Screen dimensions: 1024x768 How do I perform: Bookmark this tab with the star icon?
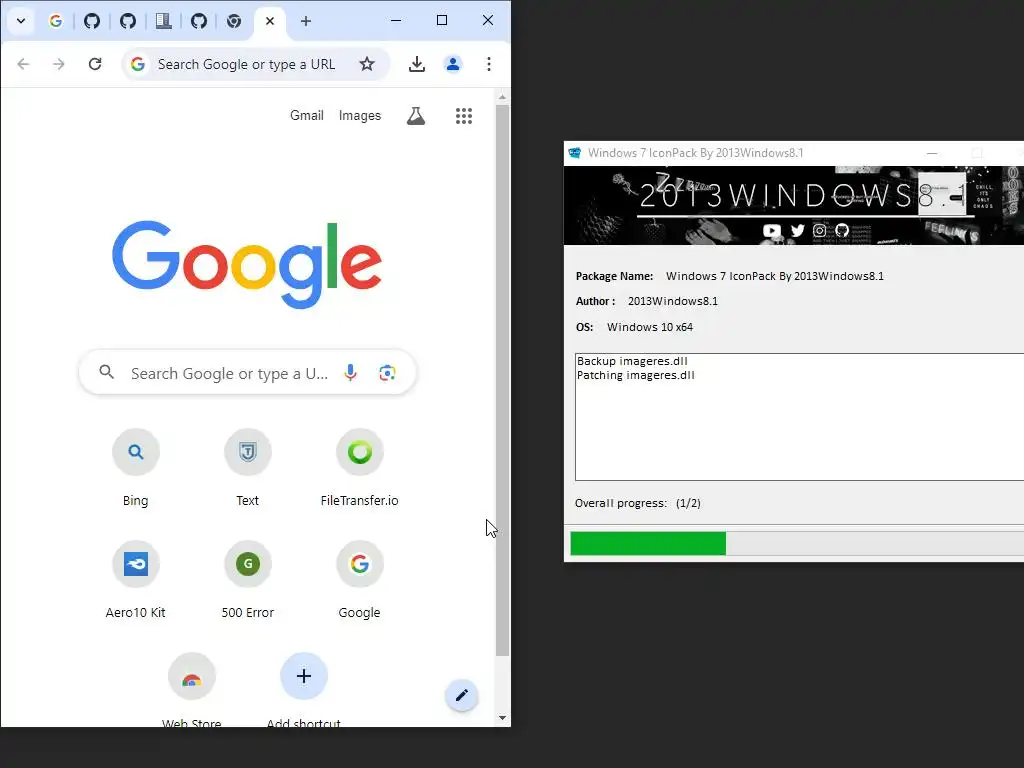click(367, 64)
